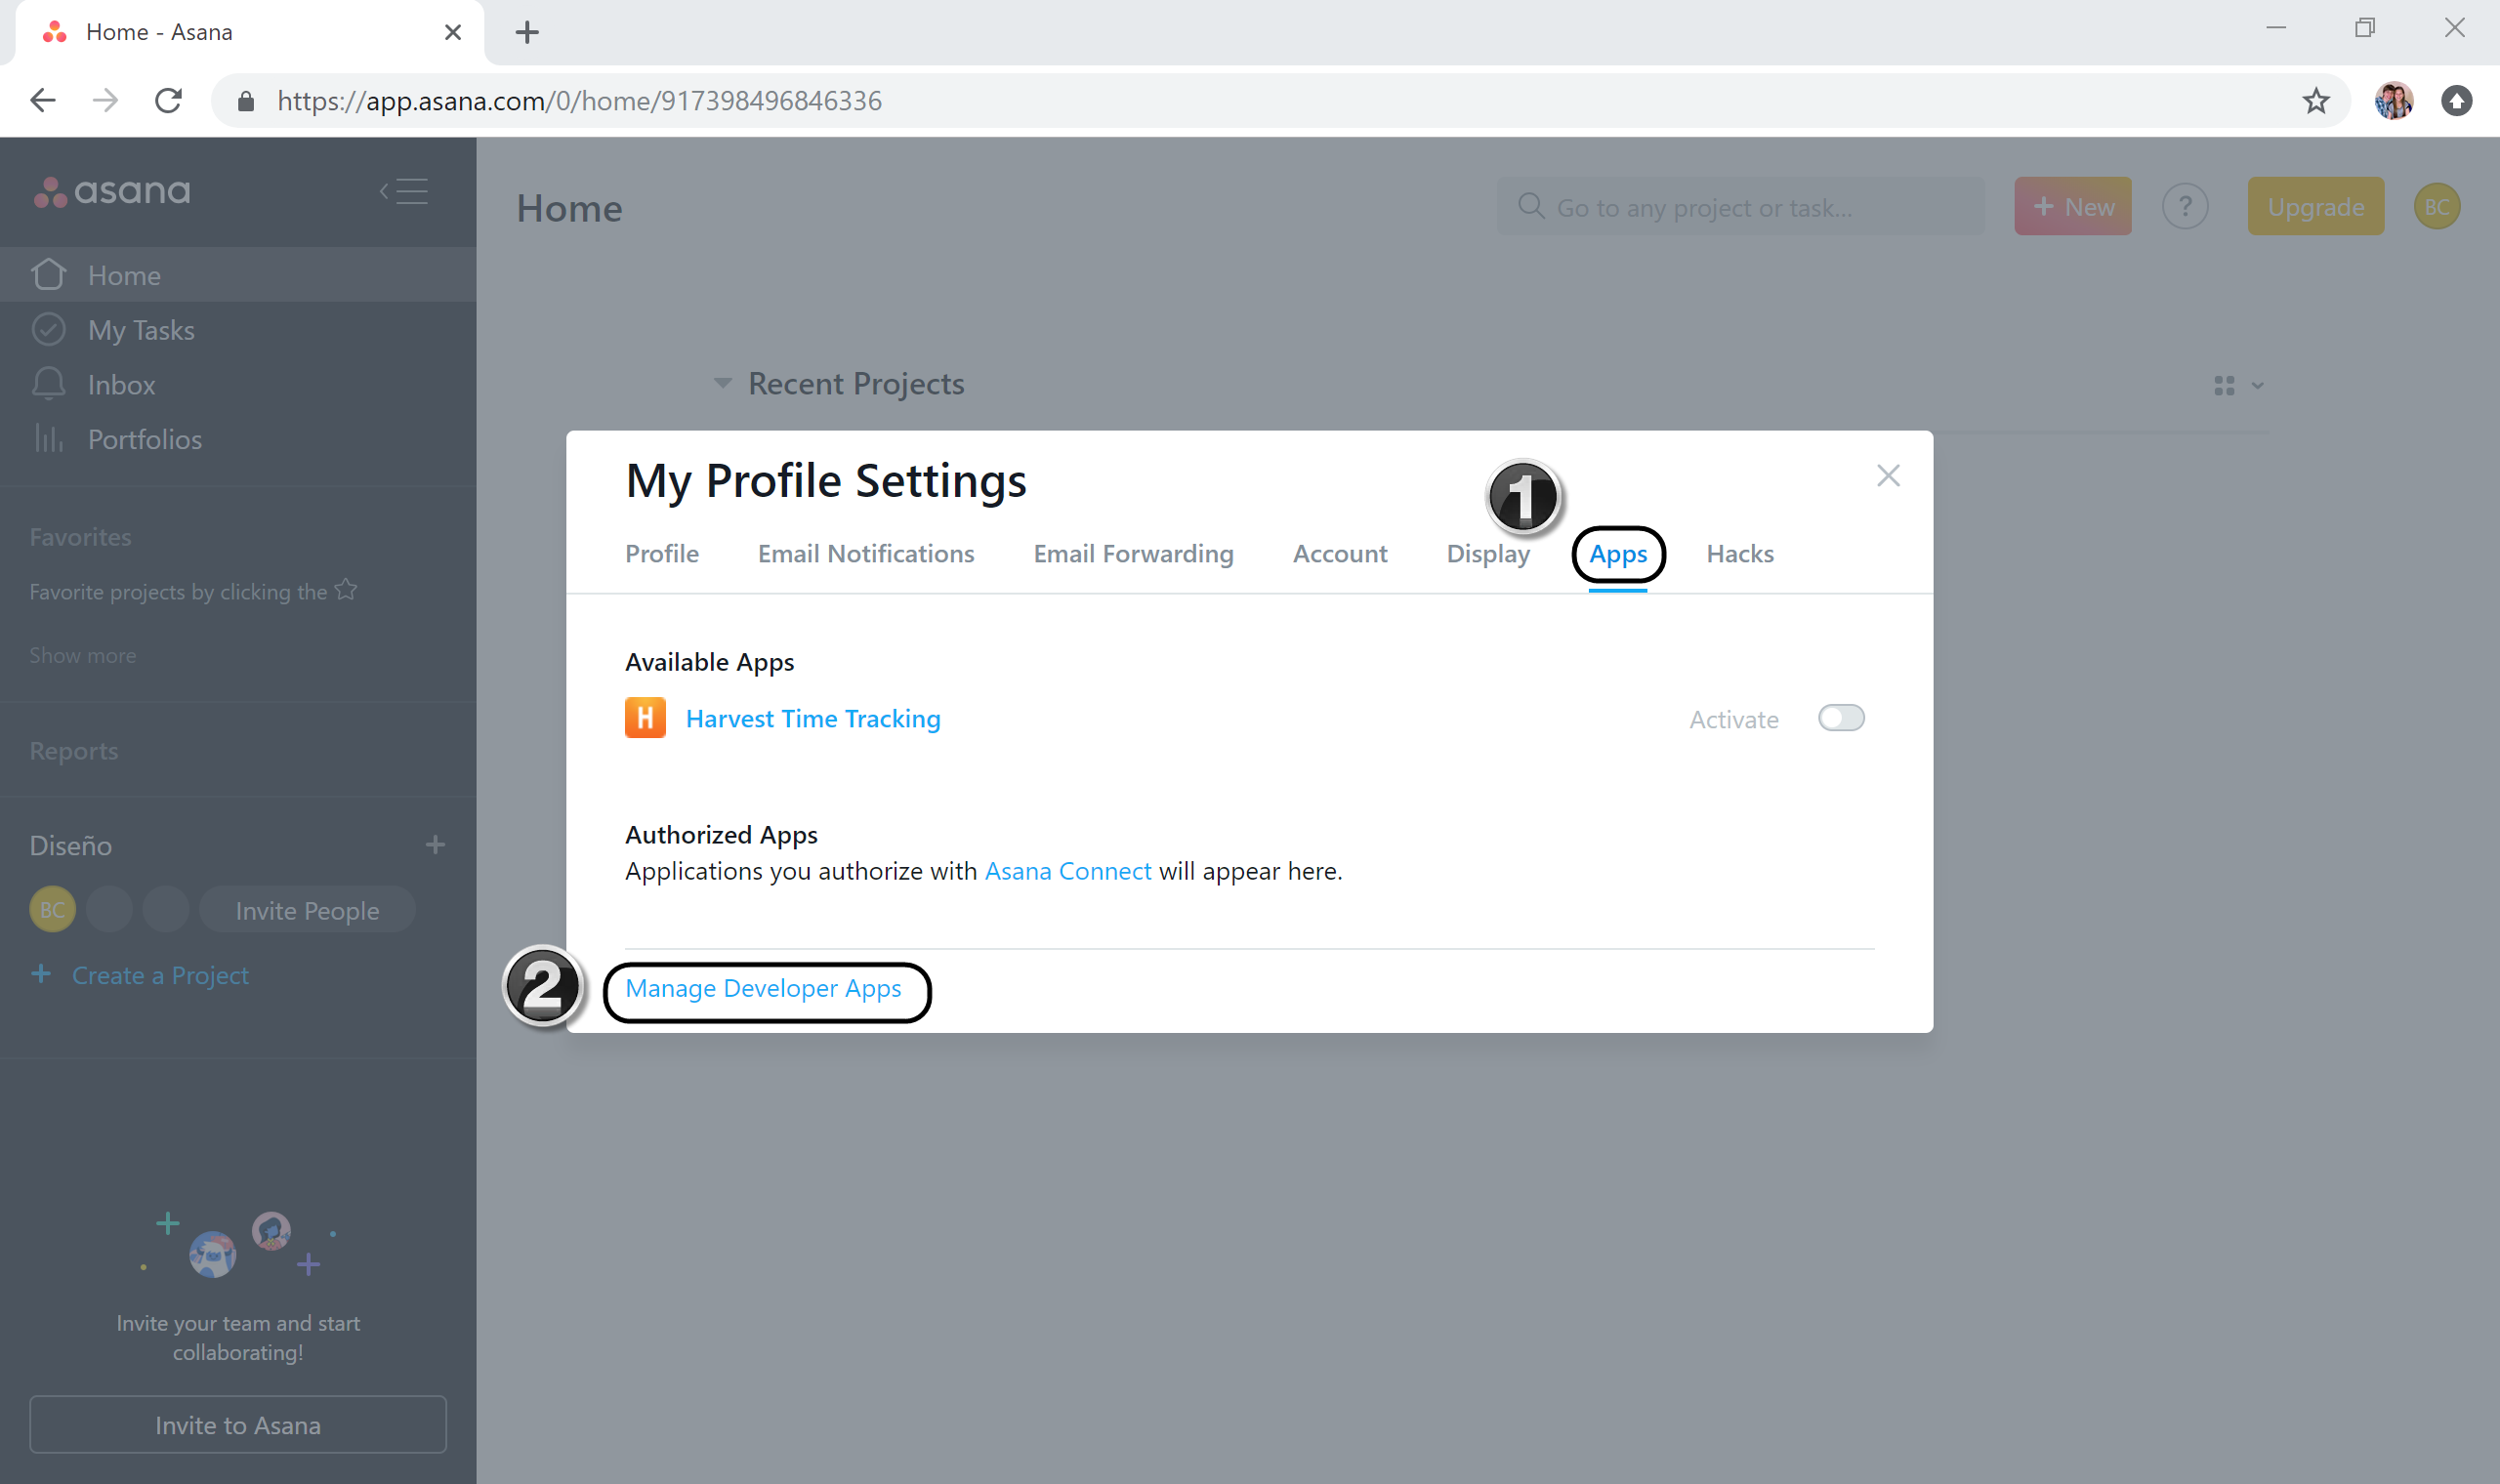Open My Tasks in the sidebar
The image size is (2500, 1484).
tap(238, 330)
